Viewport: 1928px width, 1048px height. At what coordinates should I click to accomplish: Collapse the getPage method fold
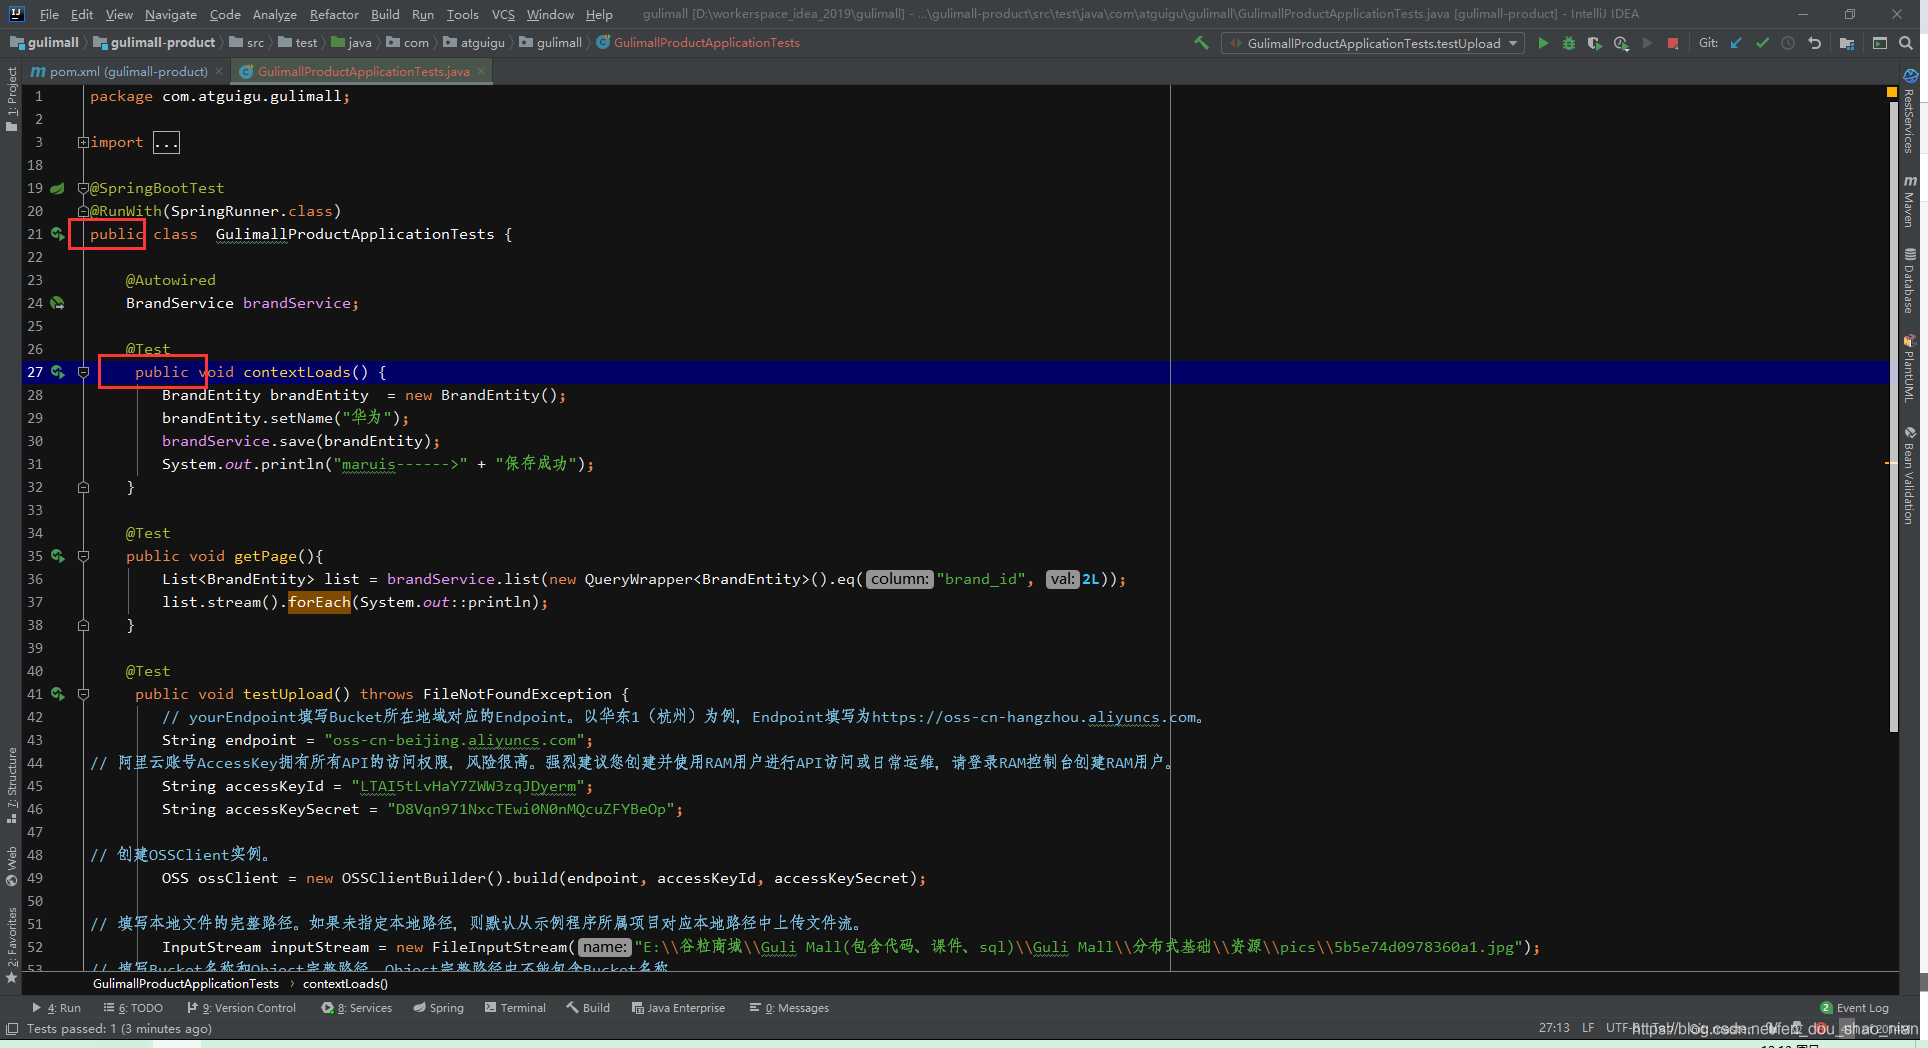coord(83,556)
